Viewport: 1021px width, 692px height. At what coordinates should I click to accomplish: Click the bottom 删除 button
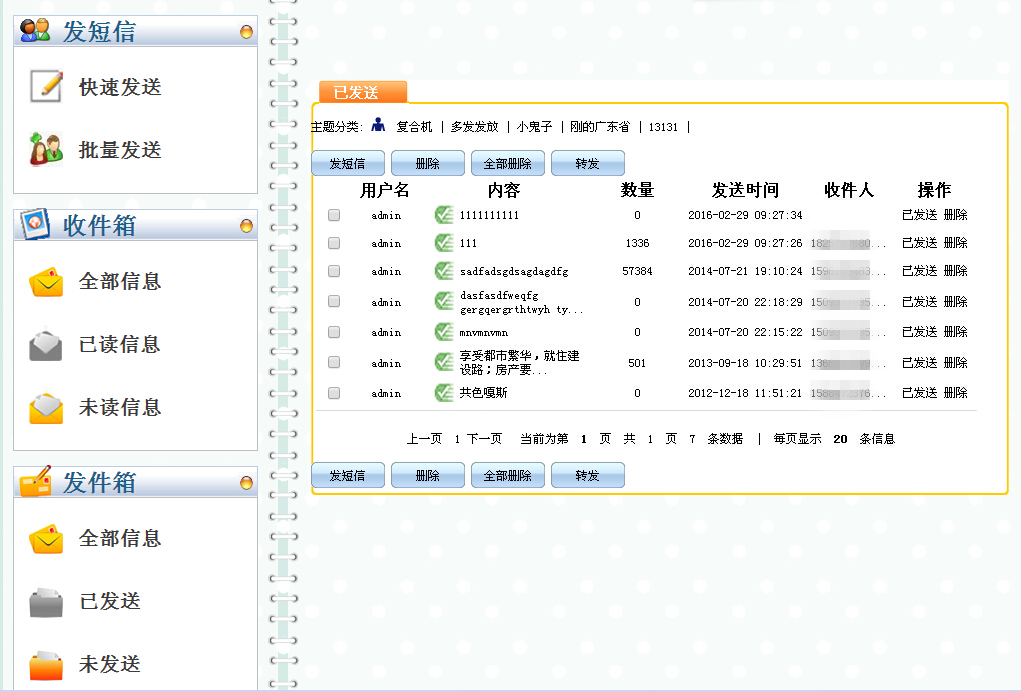(428, 475)
